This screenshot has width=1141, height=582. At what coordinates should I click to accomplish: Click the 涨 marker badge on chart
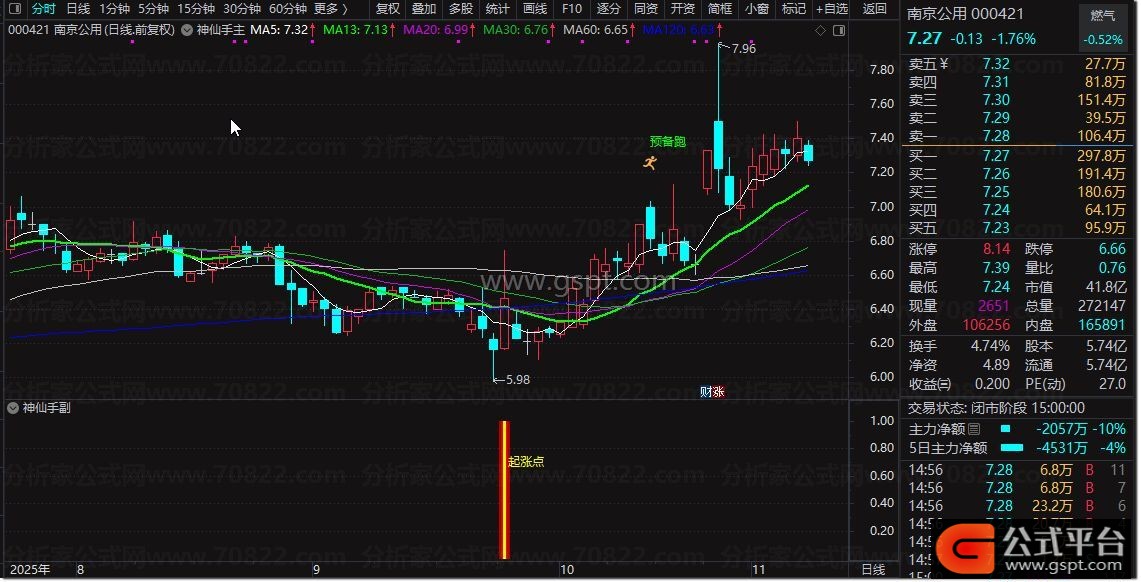(x=718, y=393)
